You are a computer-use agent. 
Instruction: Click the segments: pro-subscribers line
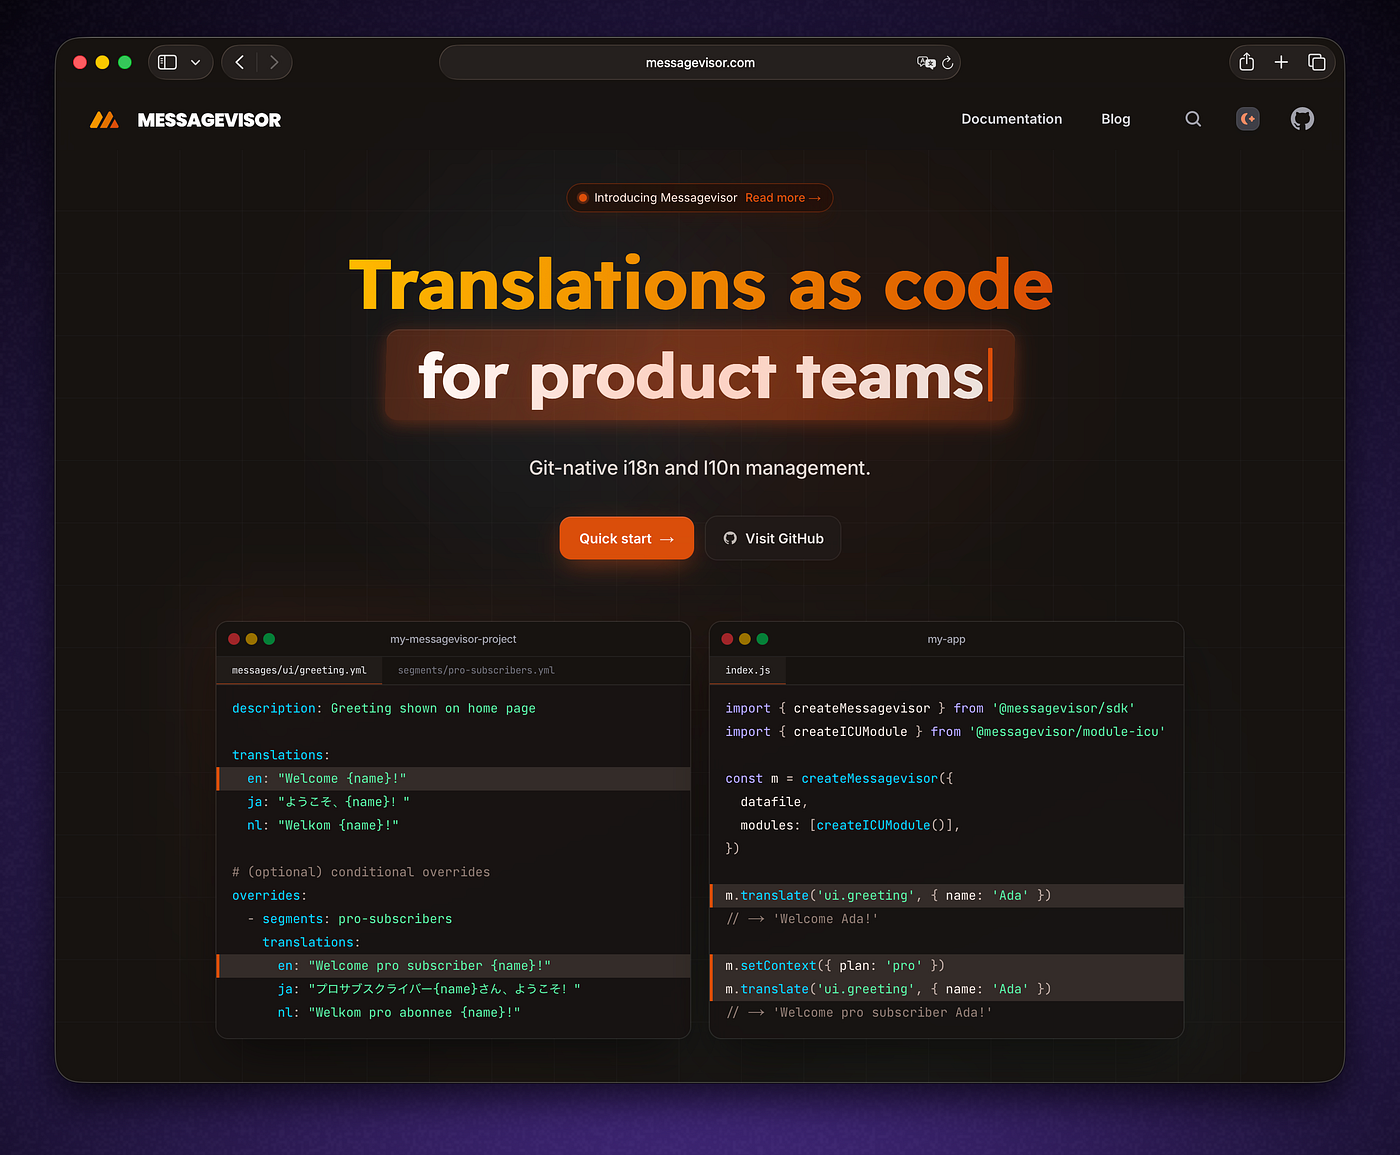click(x=350, y=919)
